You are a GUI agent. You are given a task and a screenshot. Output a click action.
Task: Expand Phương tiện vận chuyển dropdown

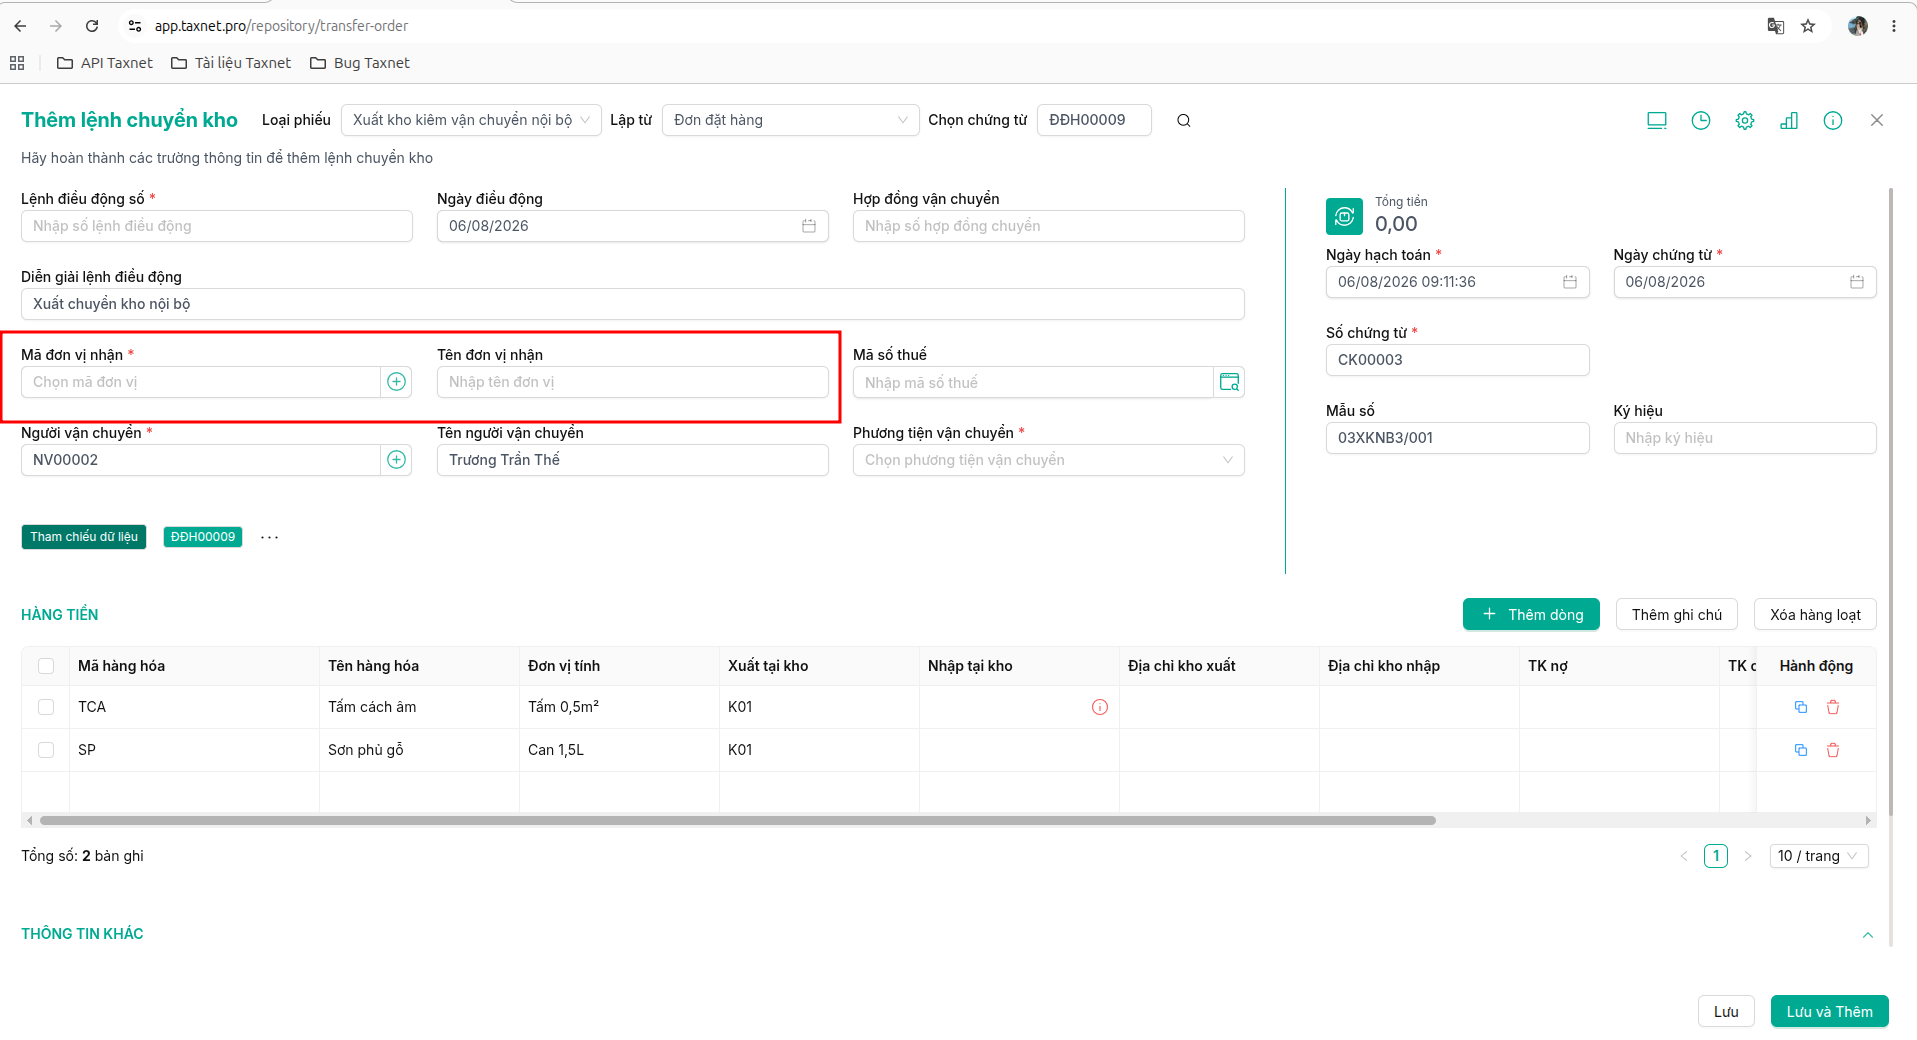(1048, 460)
